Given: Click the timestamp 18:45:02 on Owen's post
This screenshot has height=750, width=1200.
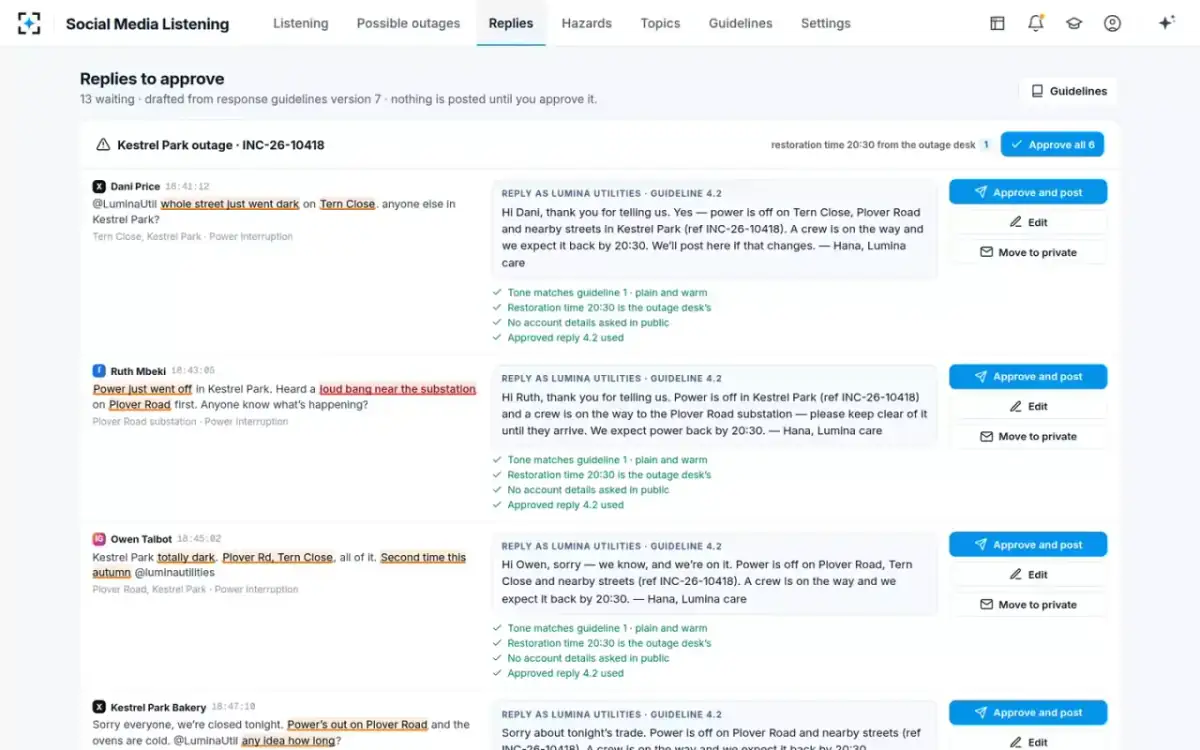Looking at the screenshot, I should pos(199,539).
